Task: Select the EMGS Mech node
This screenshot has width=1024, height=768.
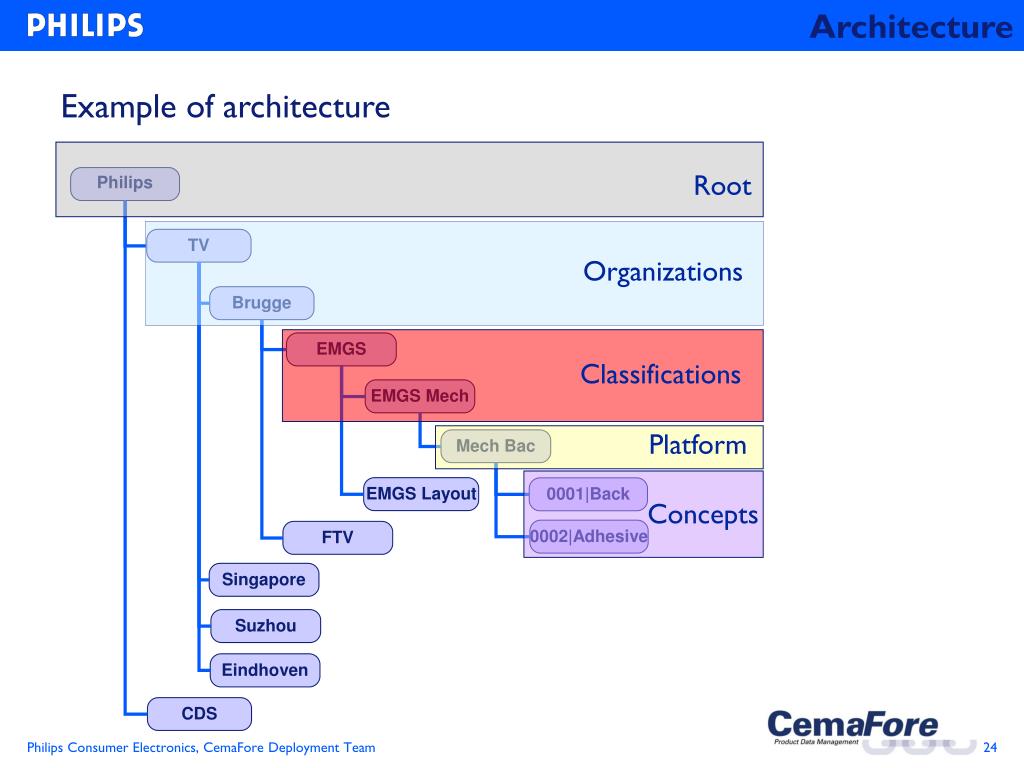Action: 419,396
